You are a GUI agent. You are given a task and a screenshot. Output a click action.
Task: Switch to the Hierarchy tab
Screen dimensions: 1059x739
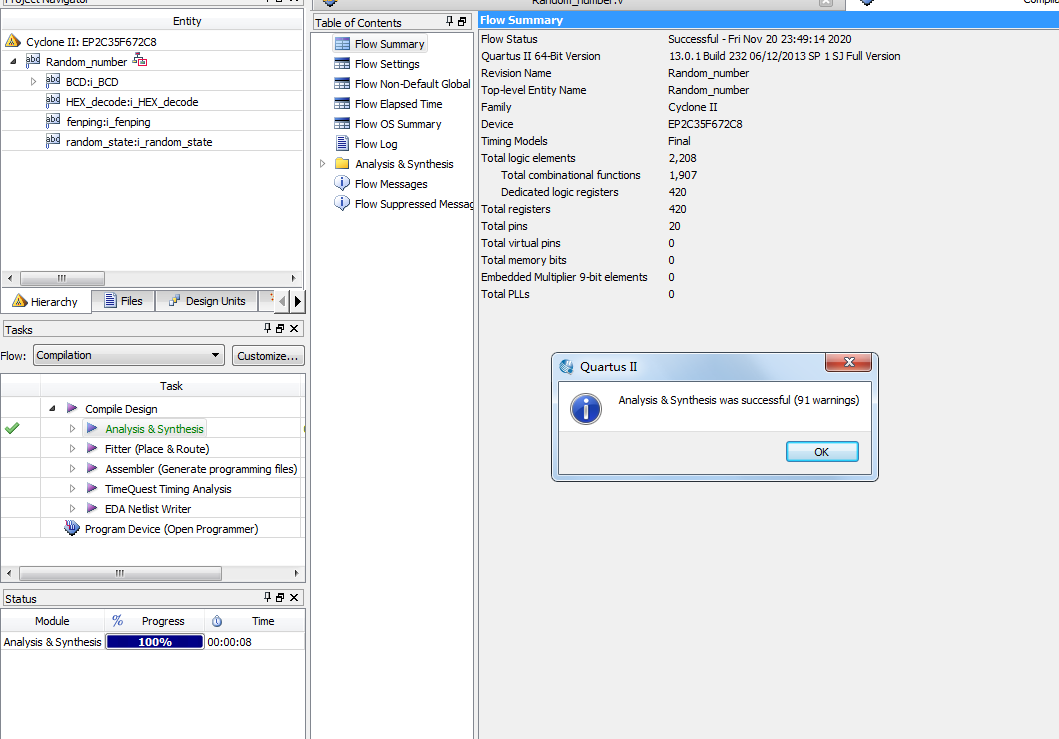(45, 301)
